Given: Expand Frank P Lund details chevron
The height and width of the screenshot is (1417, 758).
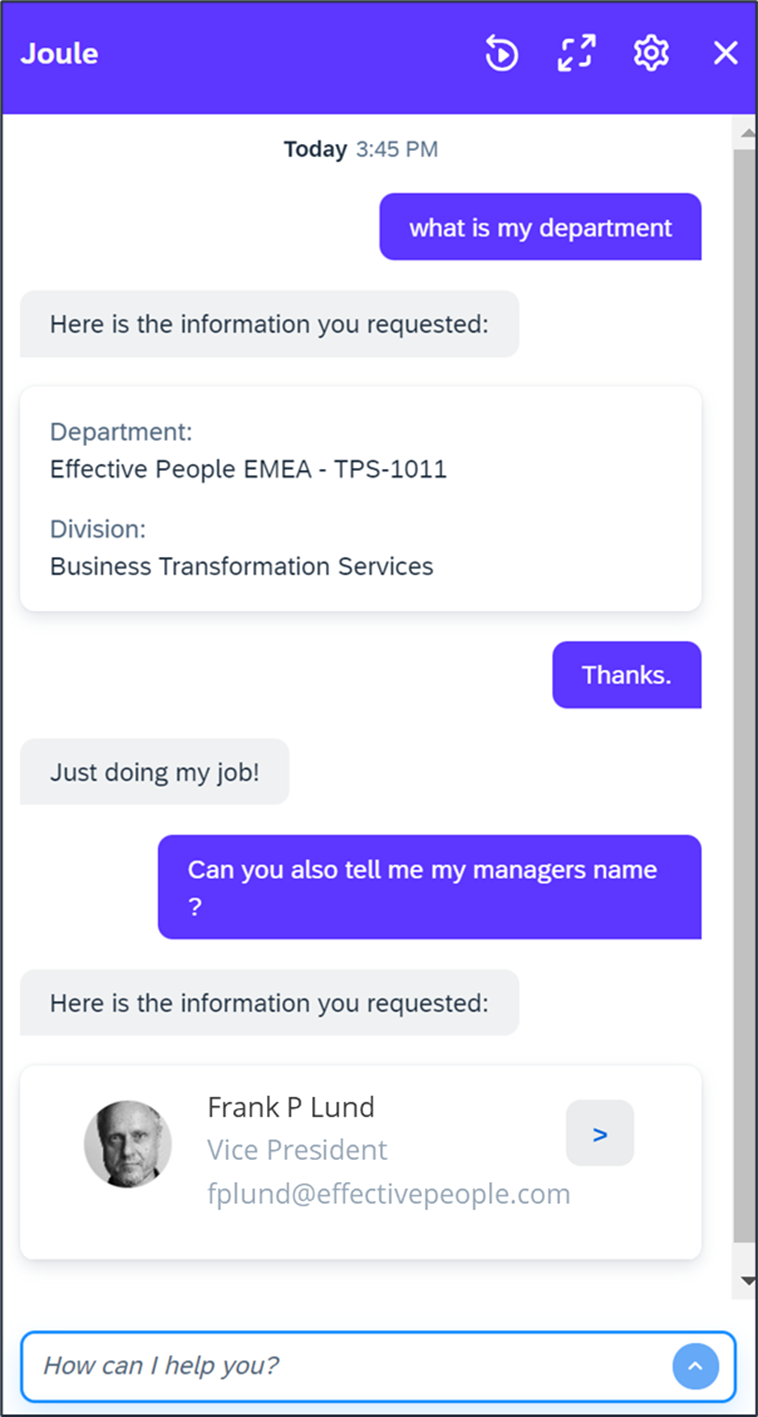Looking at the screenshot, I should tap(600, 1133).
